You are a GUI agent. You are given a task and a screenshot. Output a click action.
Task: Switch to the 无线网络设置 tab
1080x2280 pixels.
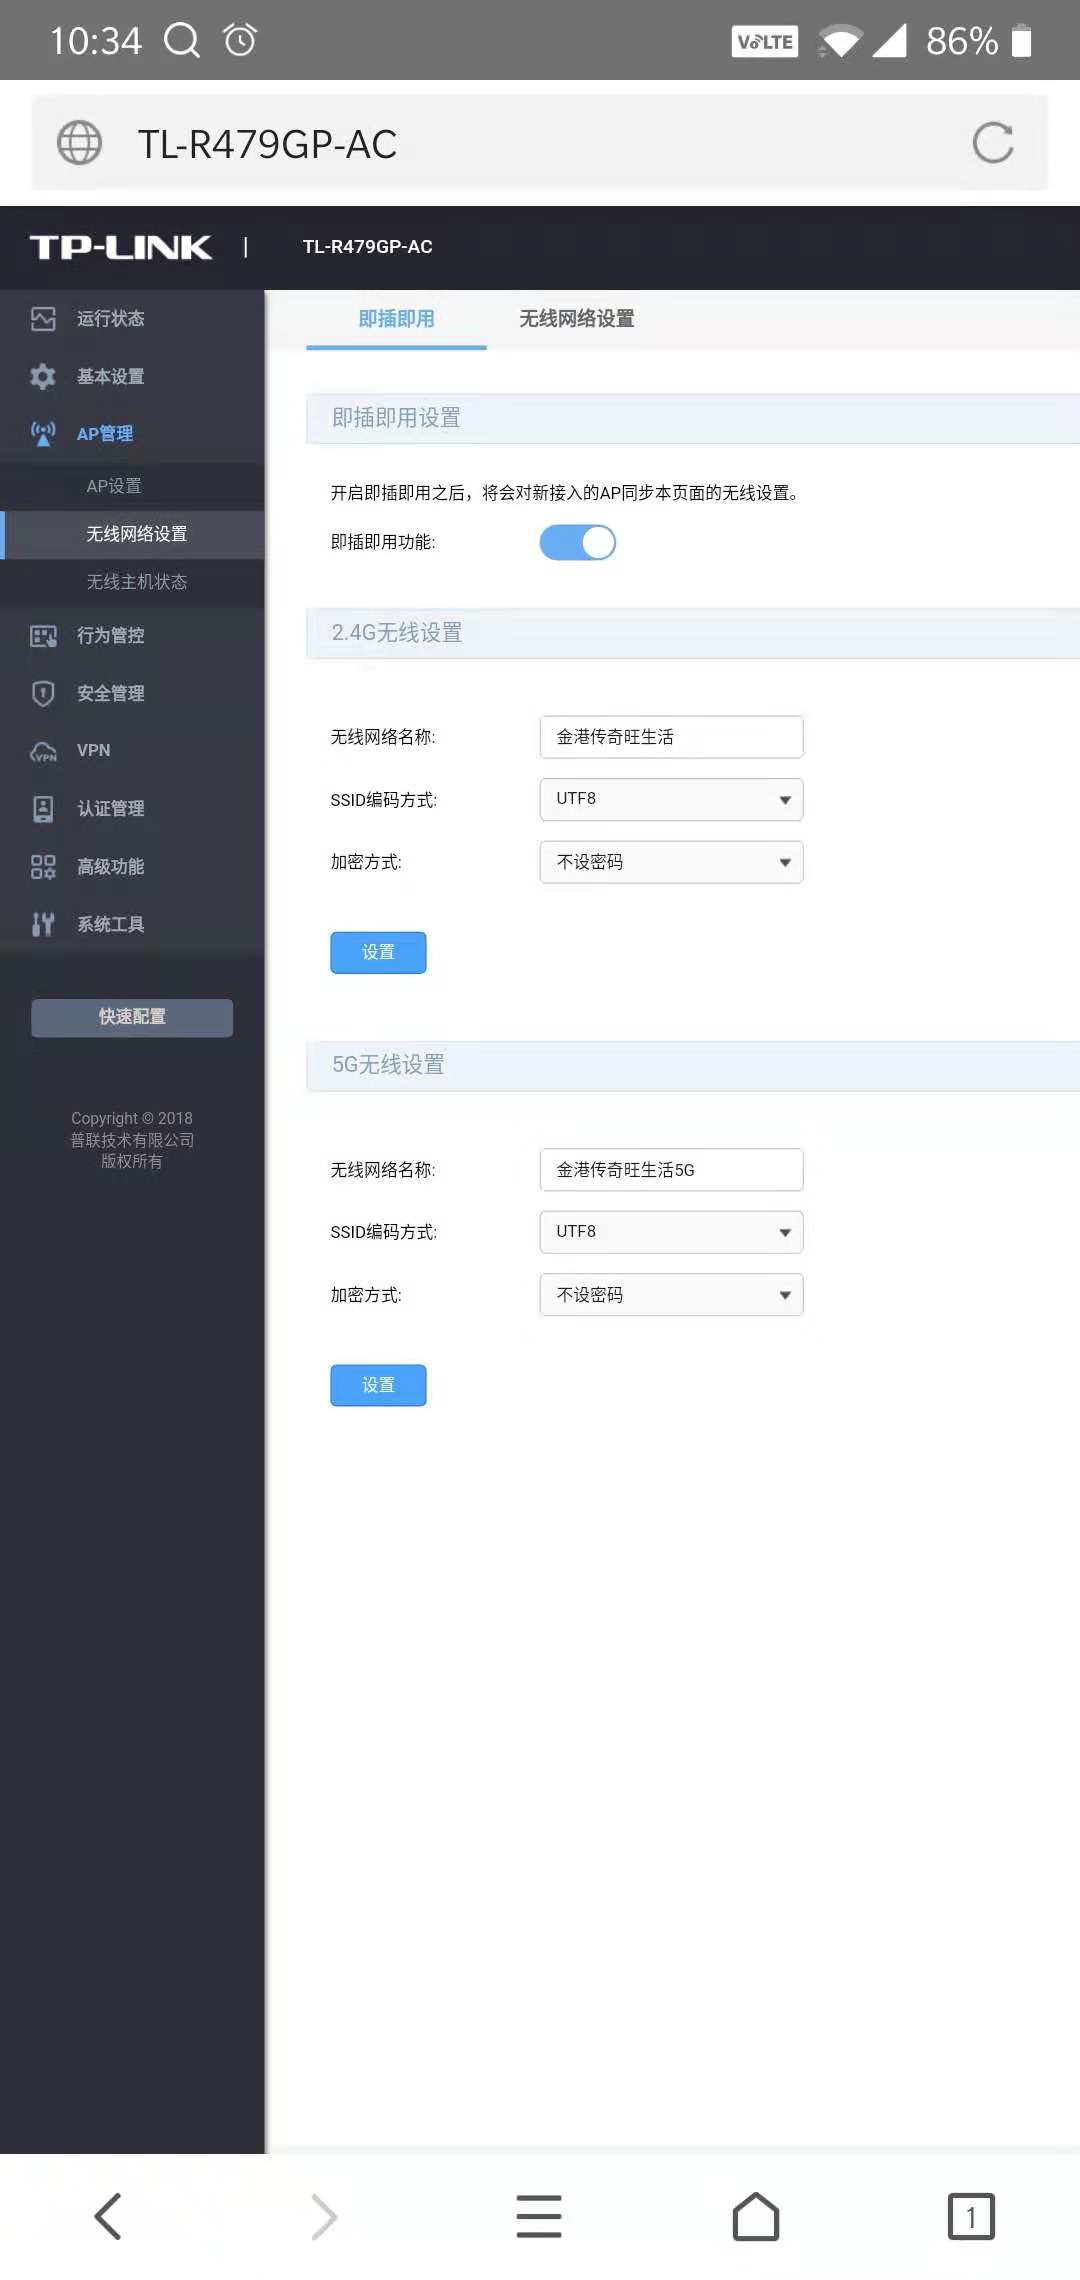pos(577,319)
